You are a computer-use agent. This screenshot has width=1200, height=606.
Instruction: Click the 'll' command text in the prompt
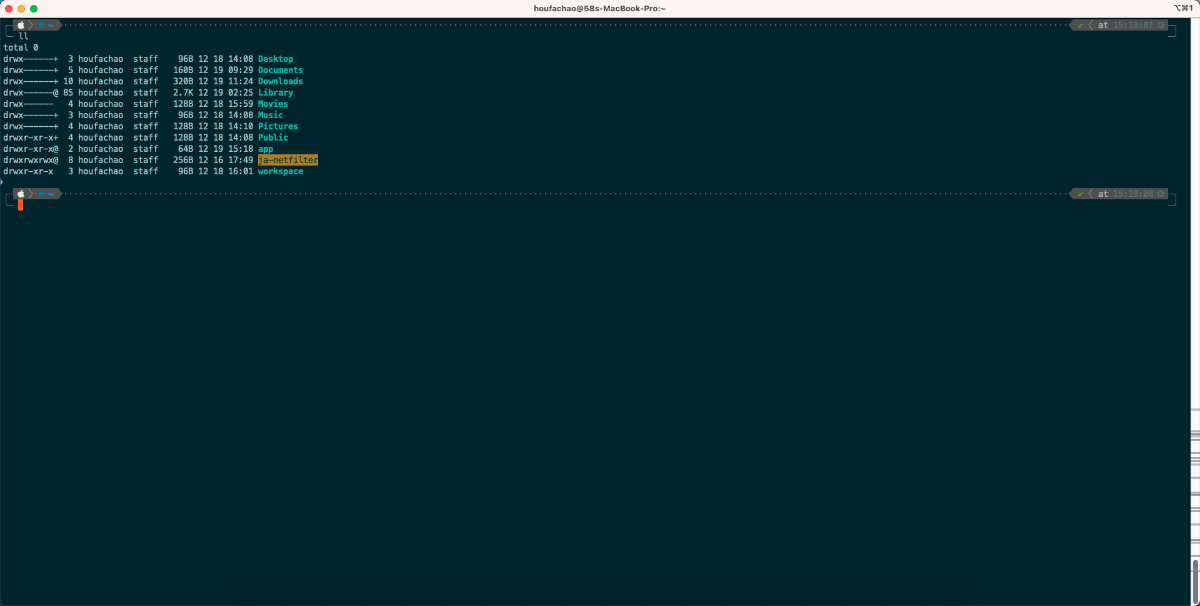[23, 34]
